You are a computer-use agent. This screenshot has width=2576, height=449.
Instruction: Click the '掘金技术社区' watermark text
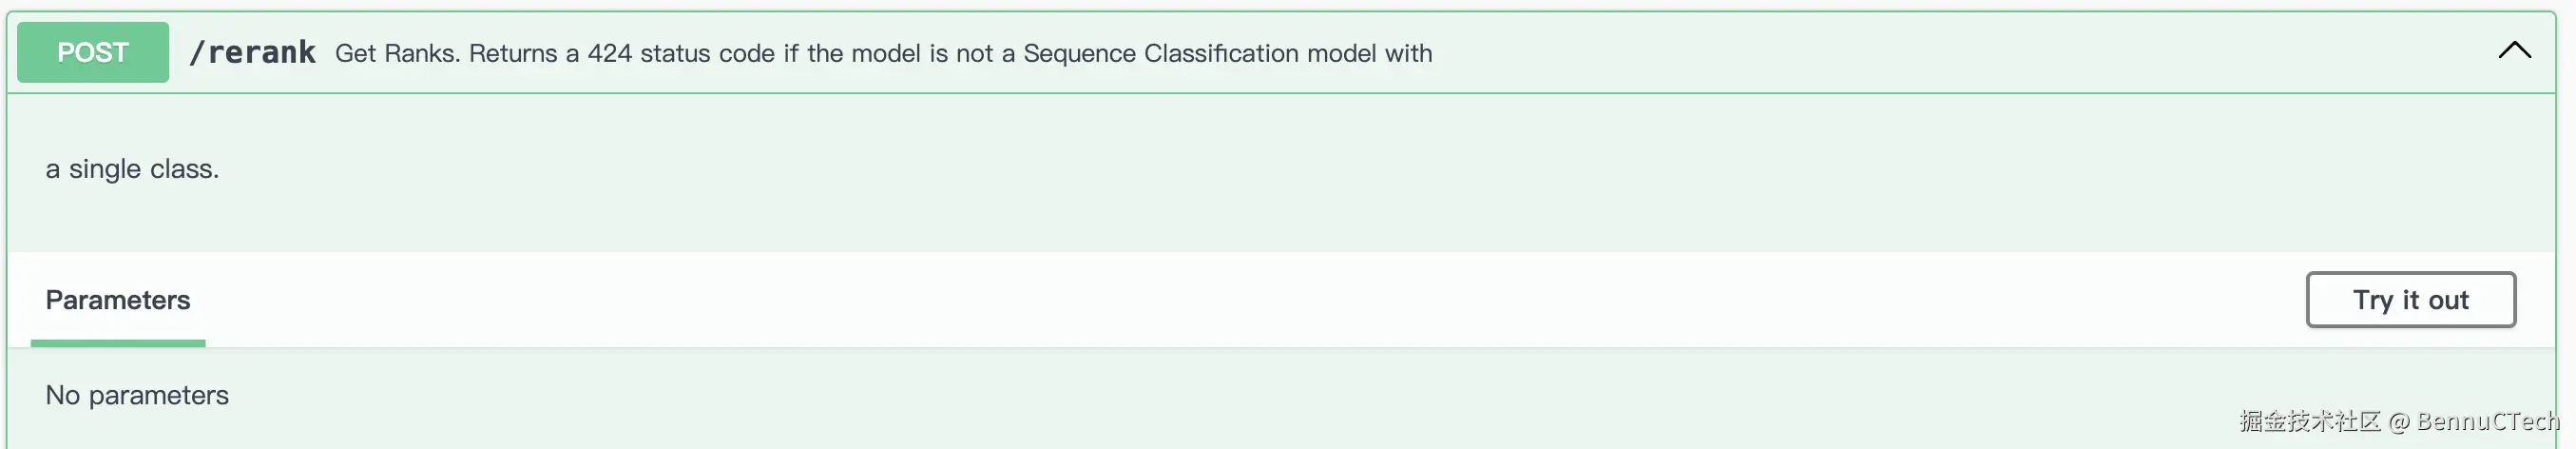[2310, 421]
